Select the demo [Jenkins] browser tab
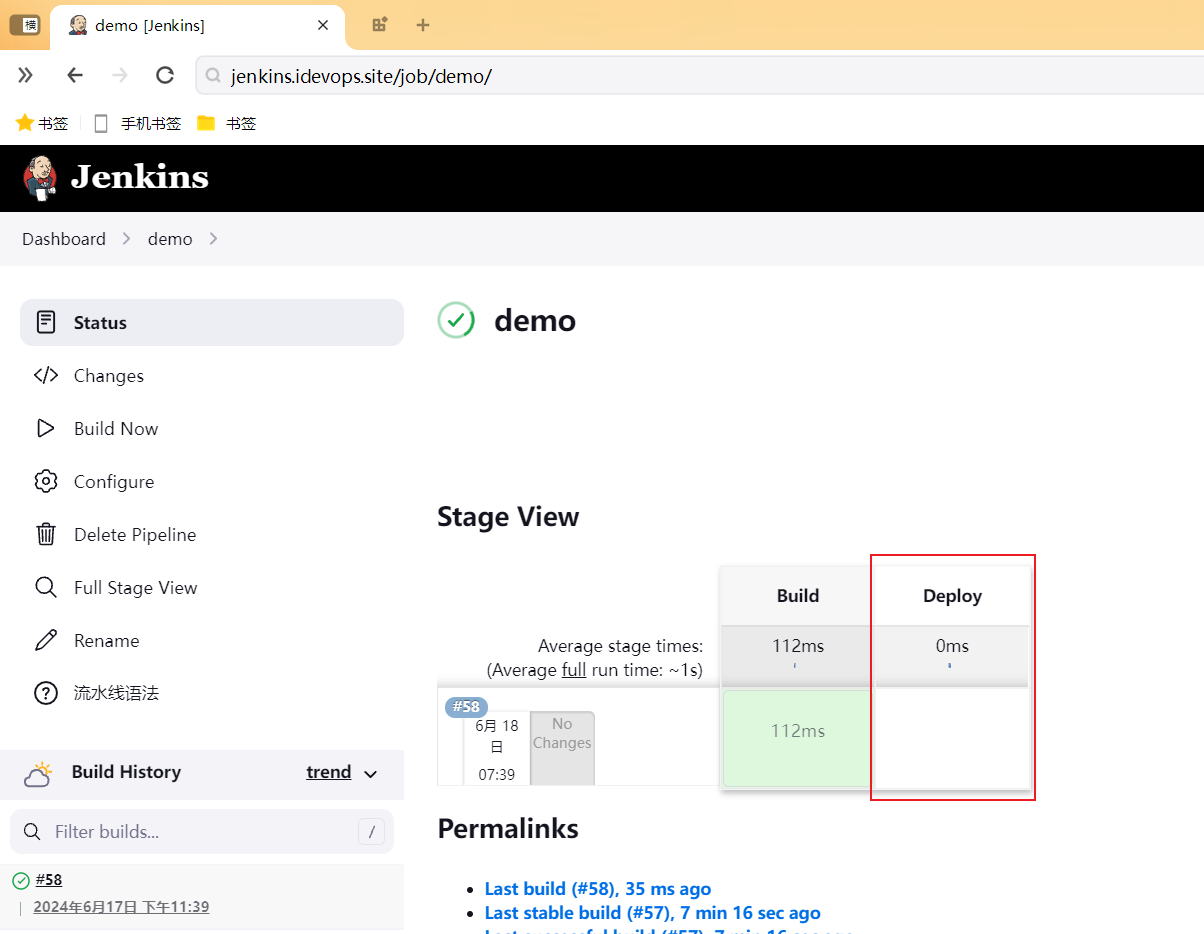Screen dimensions: 1204x934 tap(198, 26)
